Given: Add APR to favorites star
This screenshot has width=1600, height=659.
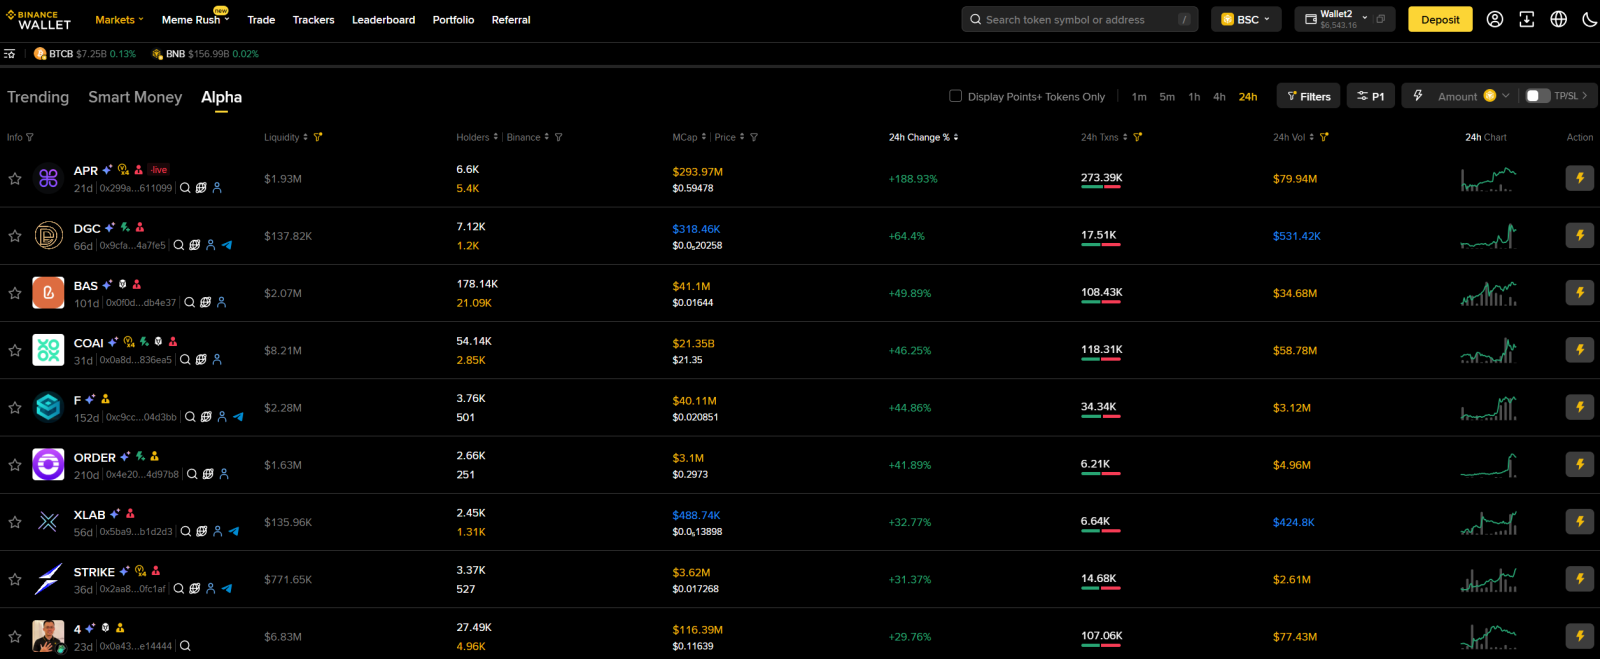Looking at the screenshot, I should pos(15,179).
